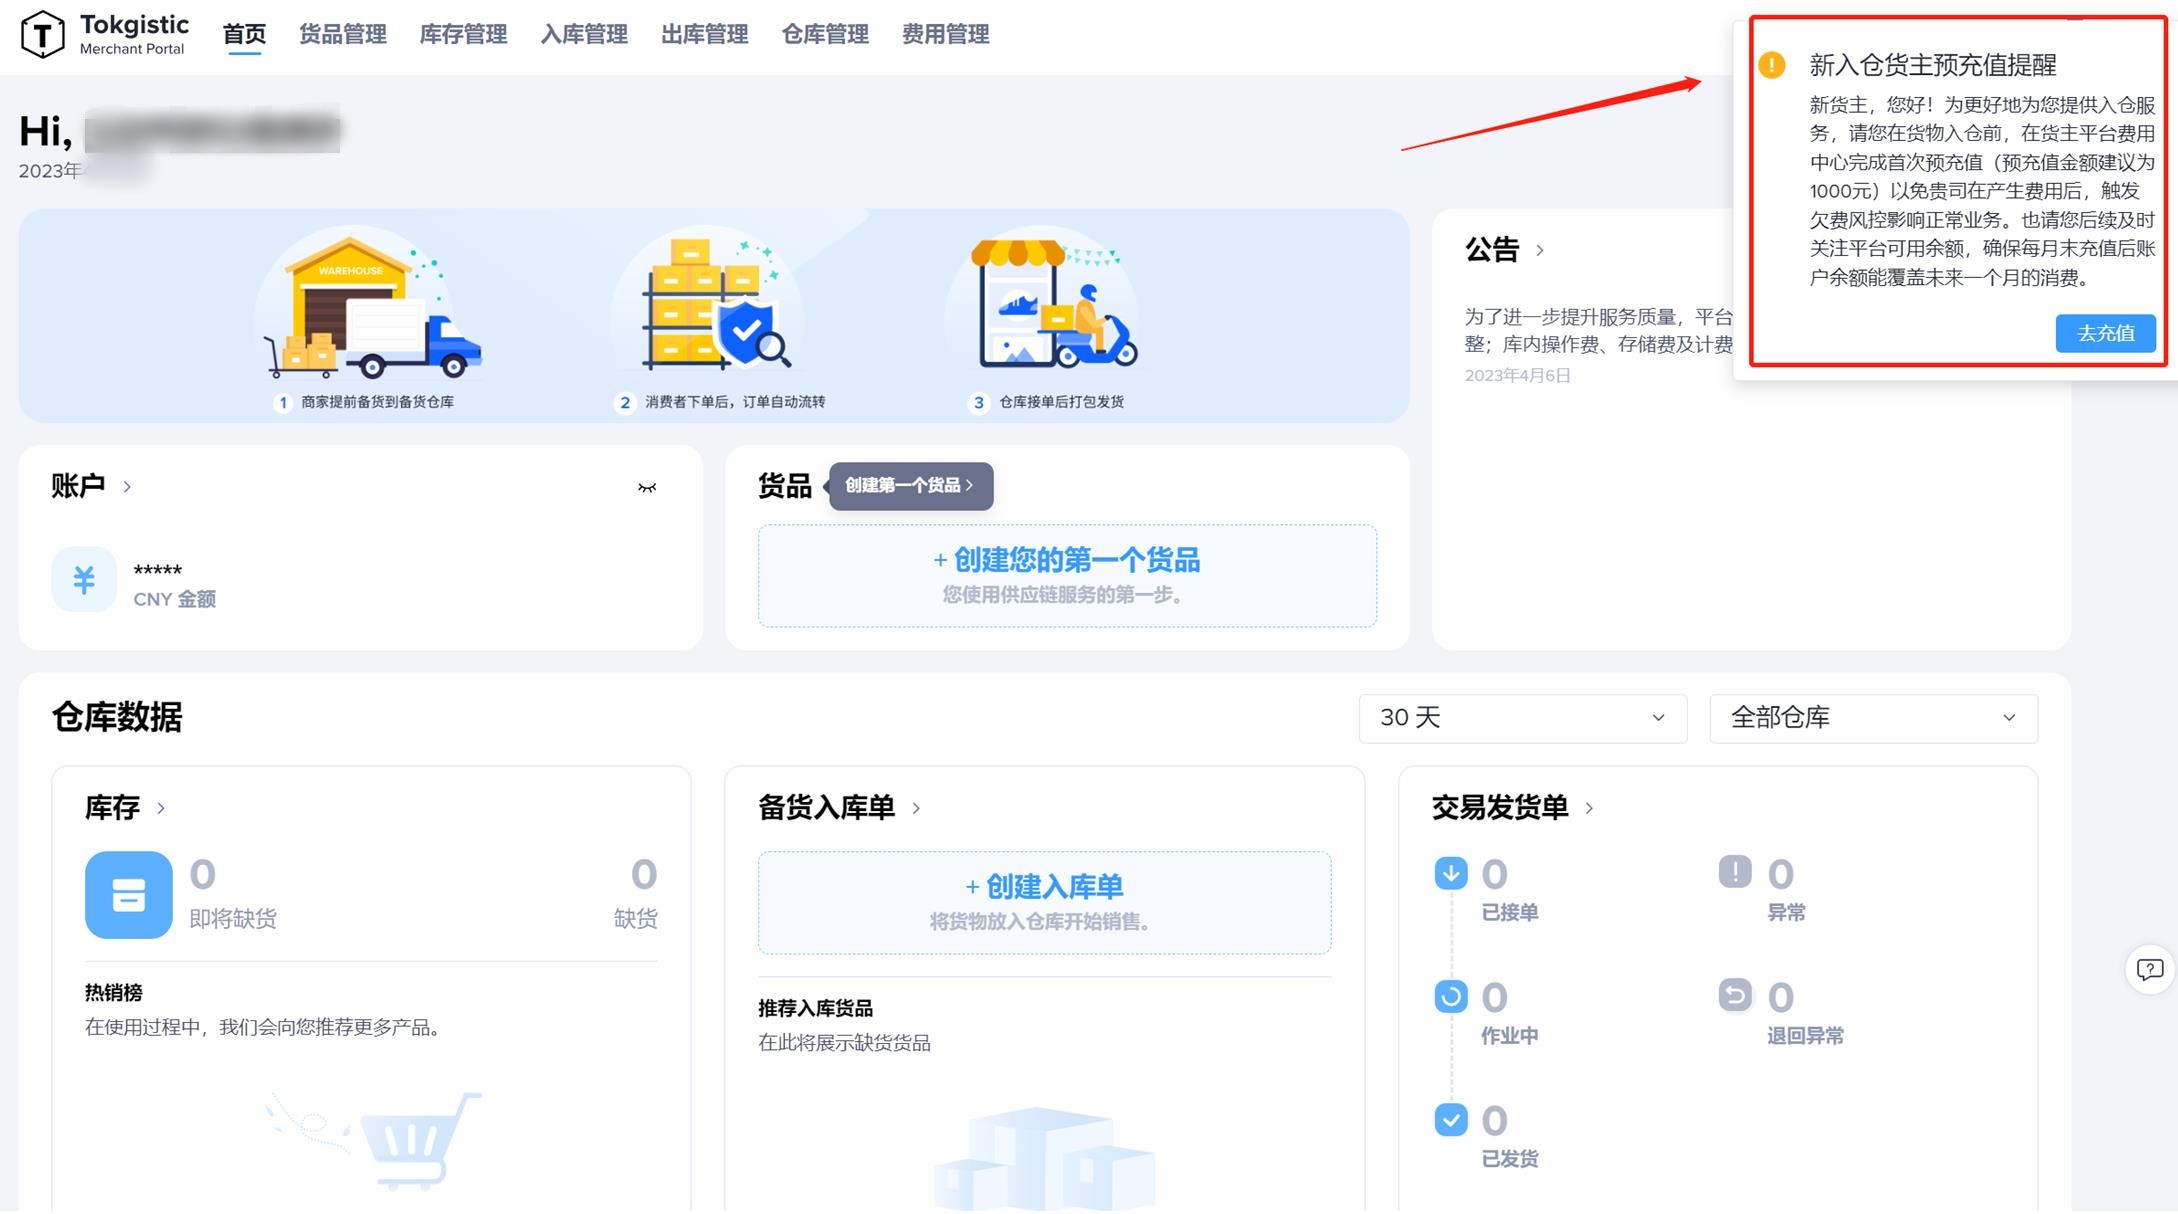
Task: Select the 库存 inventory box icon
Action: (x=128, y=895)
